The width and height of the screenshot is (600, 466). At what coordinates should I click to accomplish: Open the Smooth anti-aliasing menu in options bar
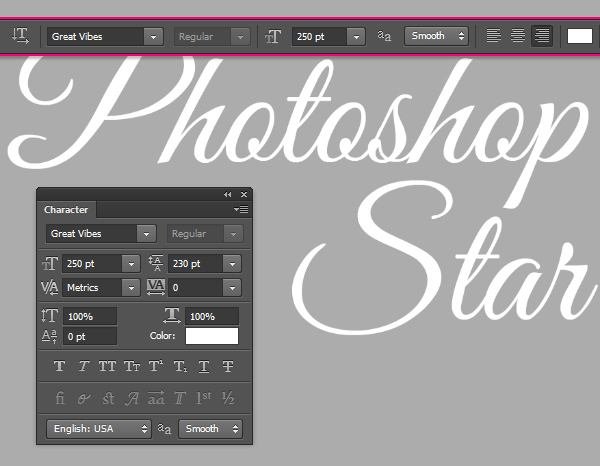437,36
